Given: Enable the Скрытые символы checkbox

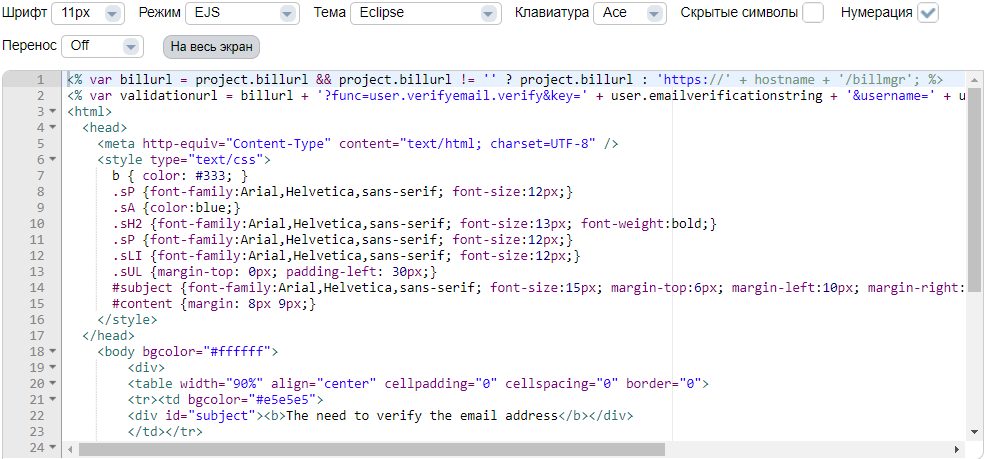Looking at the screenshot, I should (x=813, y=13).
